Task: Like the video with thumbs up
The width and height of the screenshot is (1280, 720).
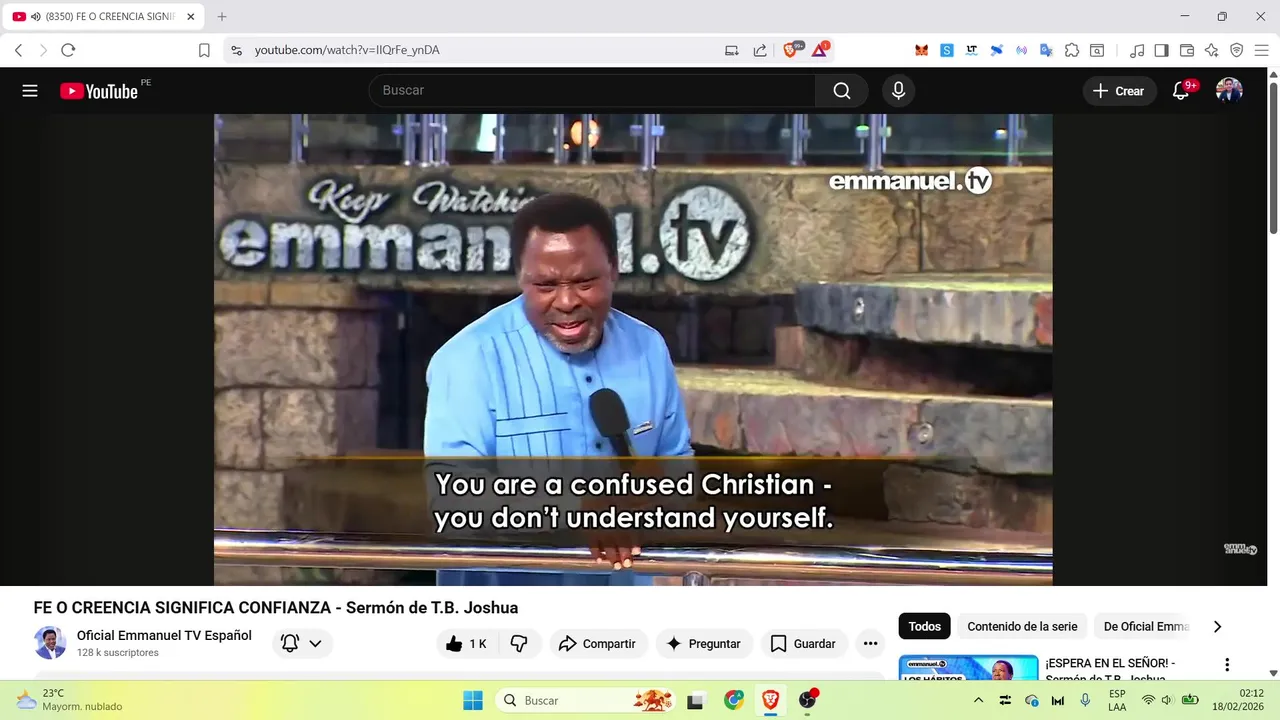Action: [x=466, y=644]
